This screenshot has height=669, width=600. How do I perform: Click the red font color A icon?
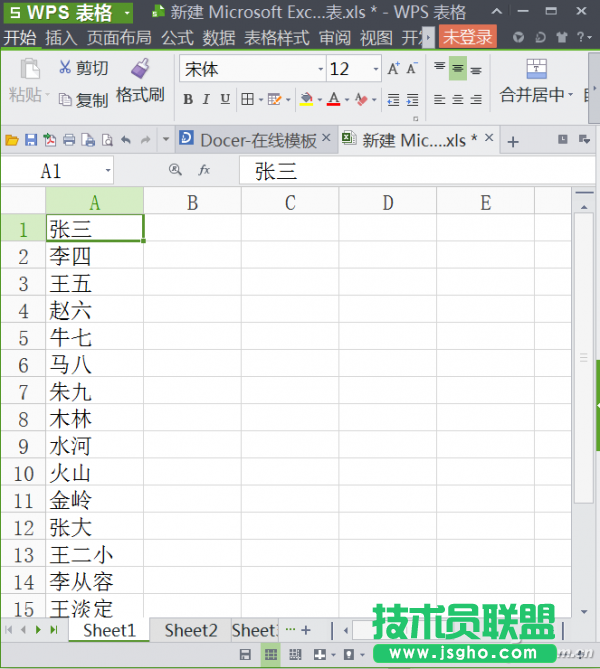334,99
